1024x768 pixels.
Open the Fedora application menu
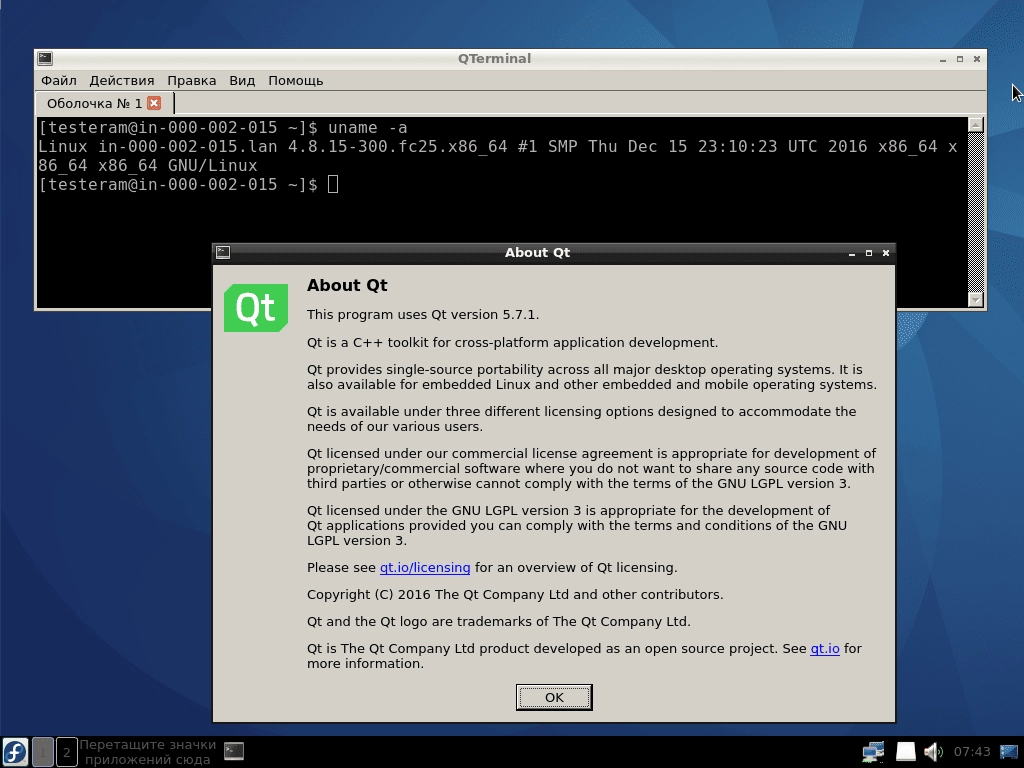pos(15,752)
